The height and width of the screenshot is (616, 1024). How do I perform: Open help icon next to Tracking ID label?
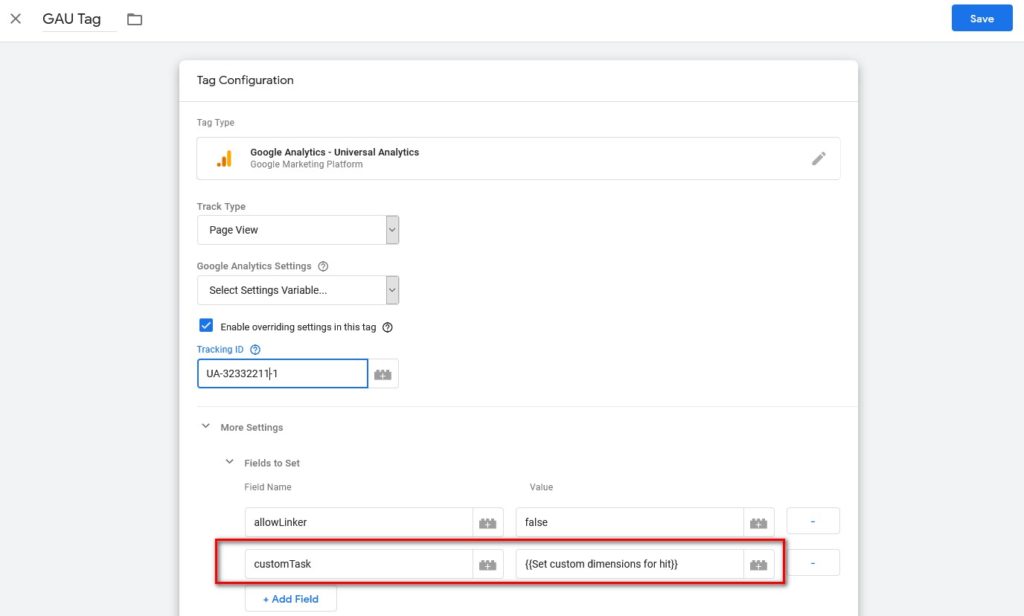pyautogui.click(x=255, y=350)
